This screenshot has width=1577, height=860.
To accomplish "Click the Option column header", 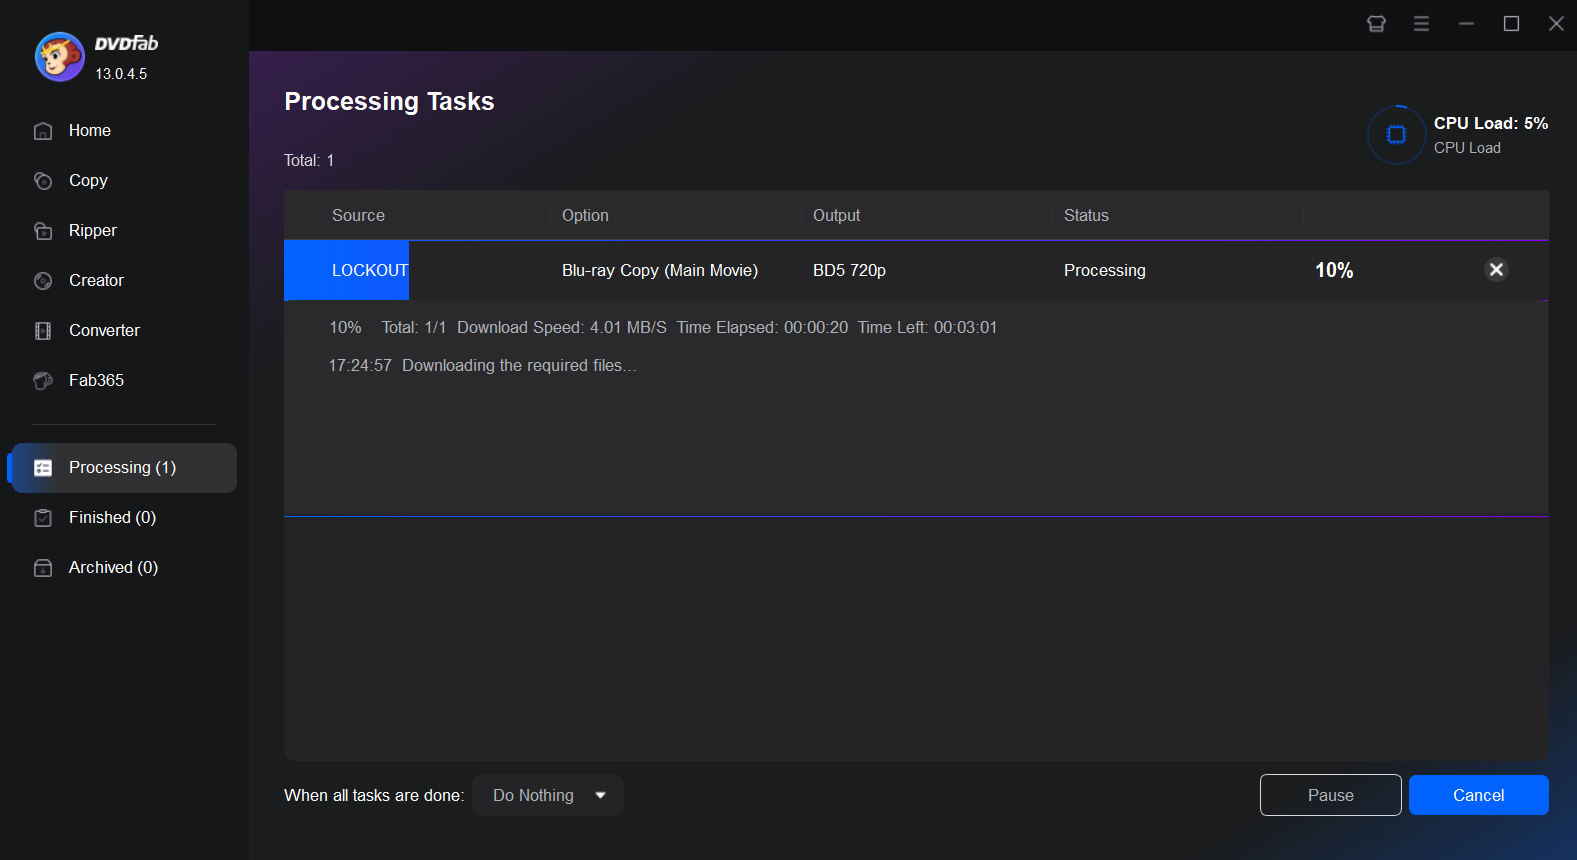I will point(585,216).
